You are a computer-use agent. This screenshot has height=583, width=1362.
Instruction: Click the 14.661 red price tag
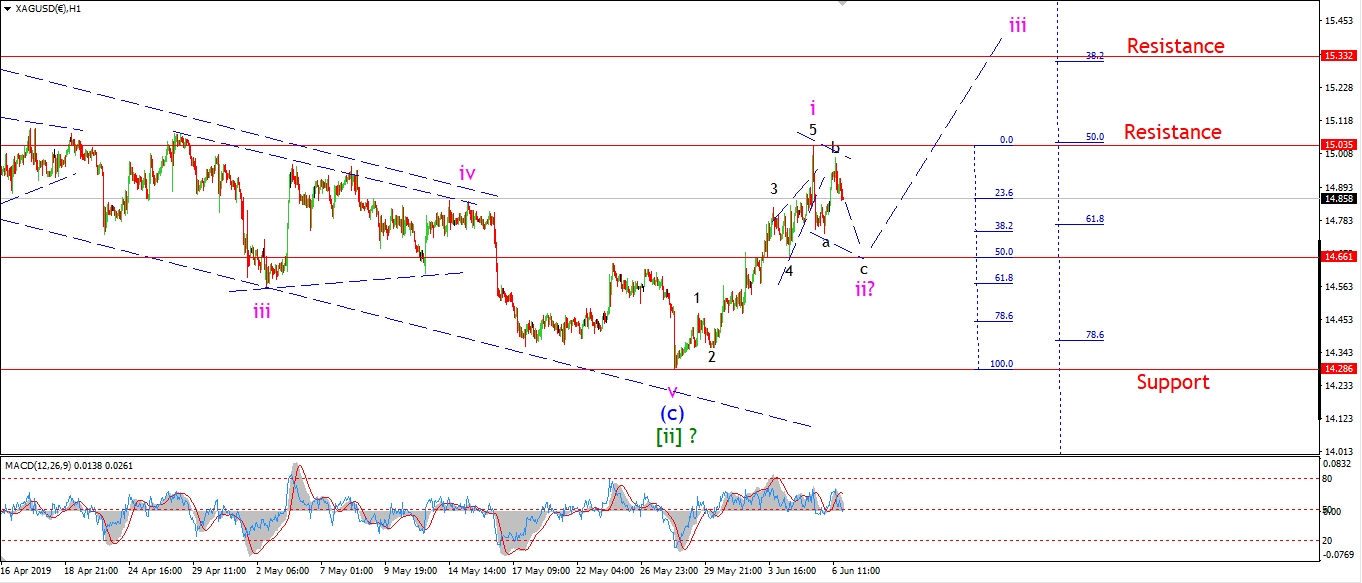tap(1339, 257)
